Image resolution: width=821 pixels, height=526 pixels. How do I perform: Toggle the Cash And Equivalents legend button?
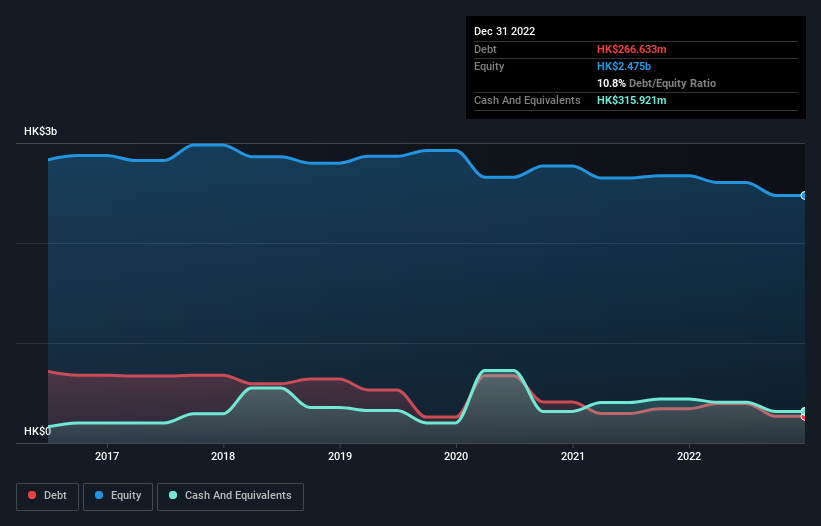point(230,496)
